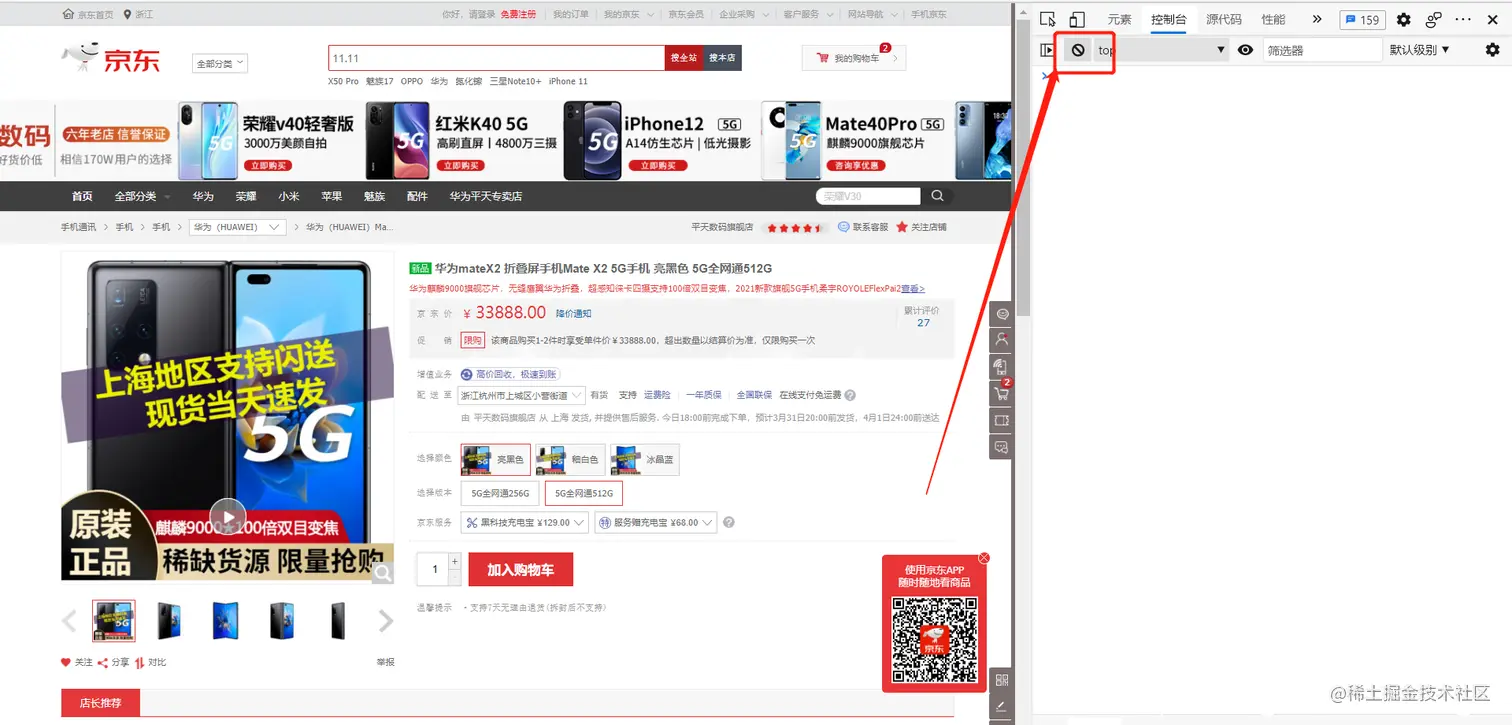This screenshot has height=725, width=1512.
Task: Switch to the 源代码 tab
Action: (x=1224, y=20)
